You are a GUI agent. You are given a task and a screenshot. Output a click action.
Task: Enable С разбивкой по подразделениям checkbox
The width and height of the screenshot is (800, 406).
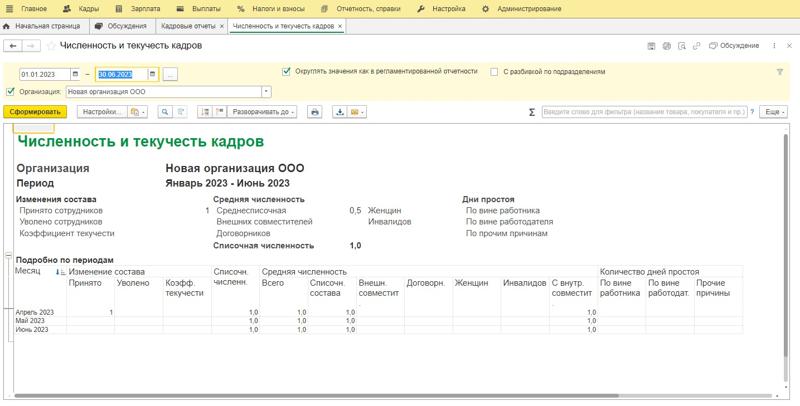494,72
